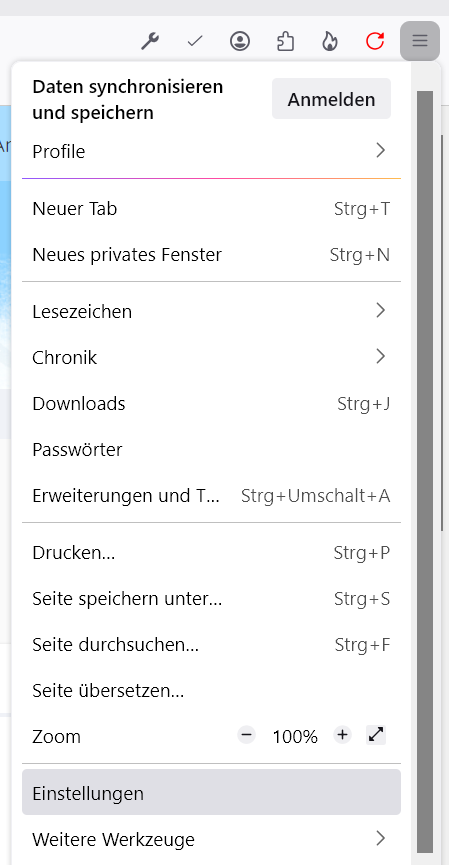Click the Anmelden button
Image resolution: width=449 pixels, height=865 pixels.
click(332, 99)
